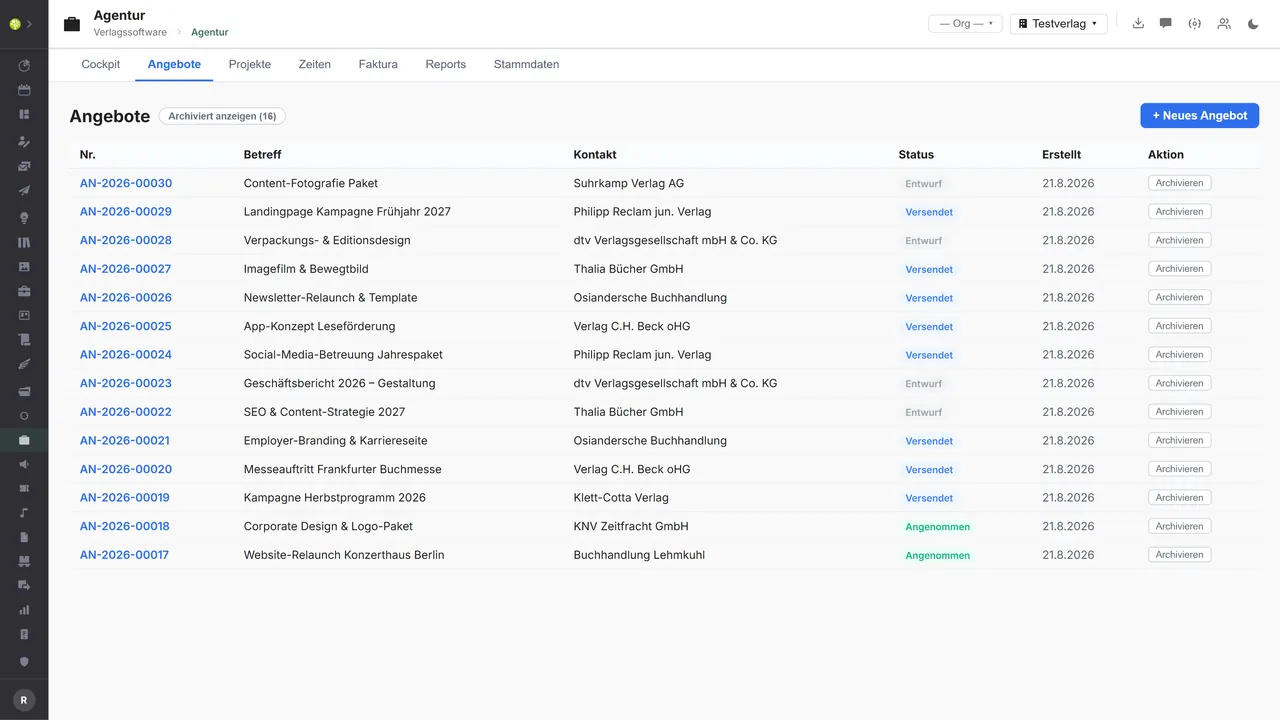This screenshot has width=1280, height=720.
Task: Open the Faktura tab
Action: point(378,64)
